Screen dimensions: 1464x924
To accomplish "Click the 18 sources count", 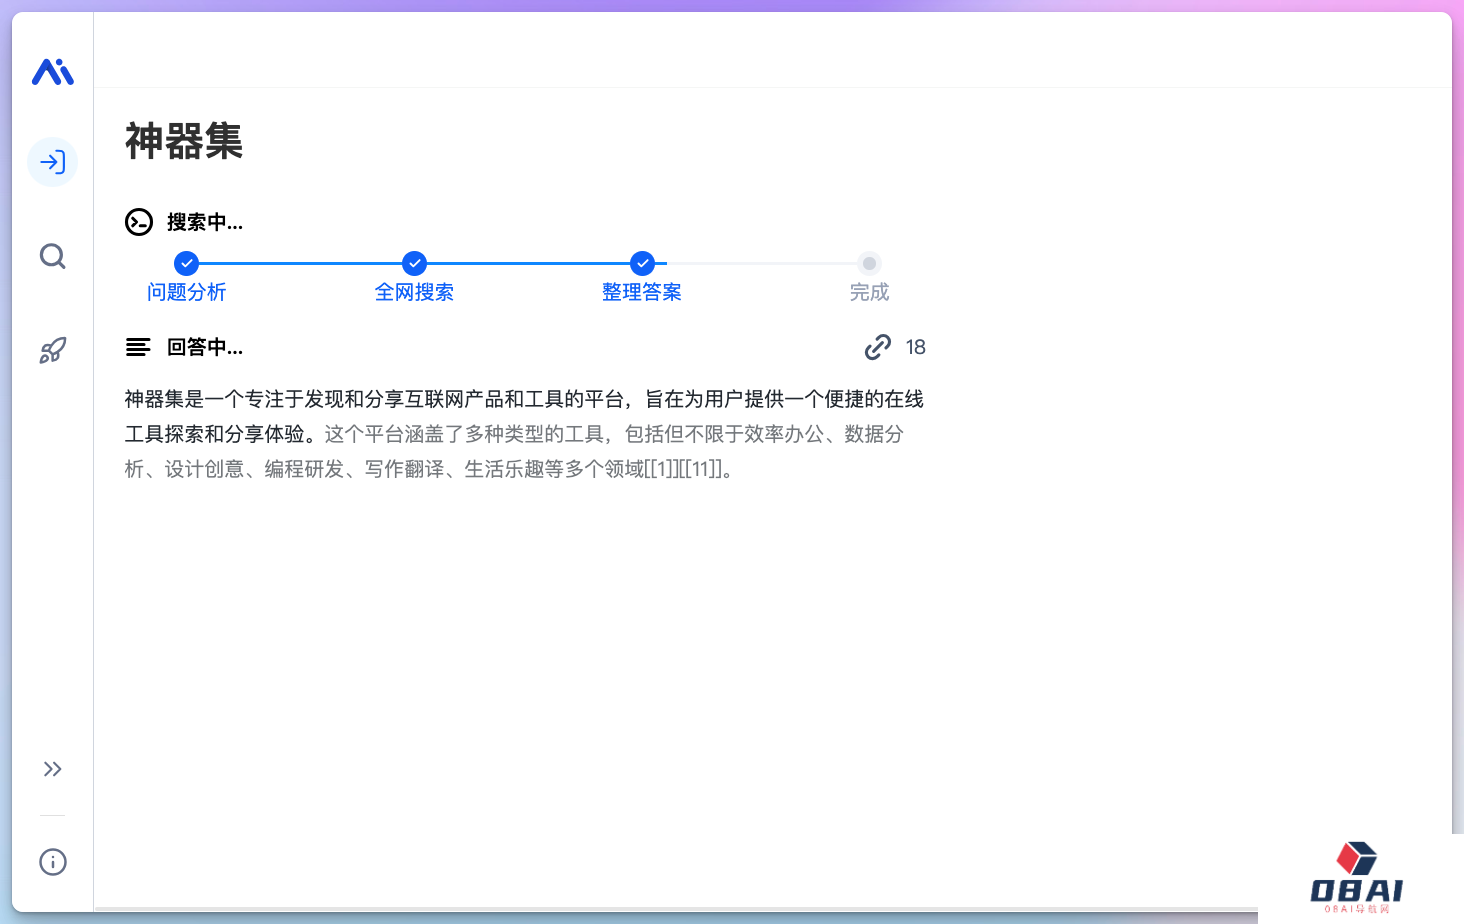I will coord(915,347).
